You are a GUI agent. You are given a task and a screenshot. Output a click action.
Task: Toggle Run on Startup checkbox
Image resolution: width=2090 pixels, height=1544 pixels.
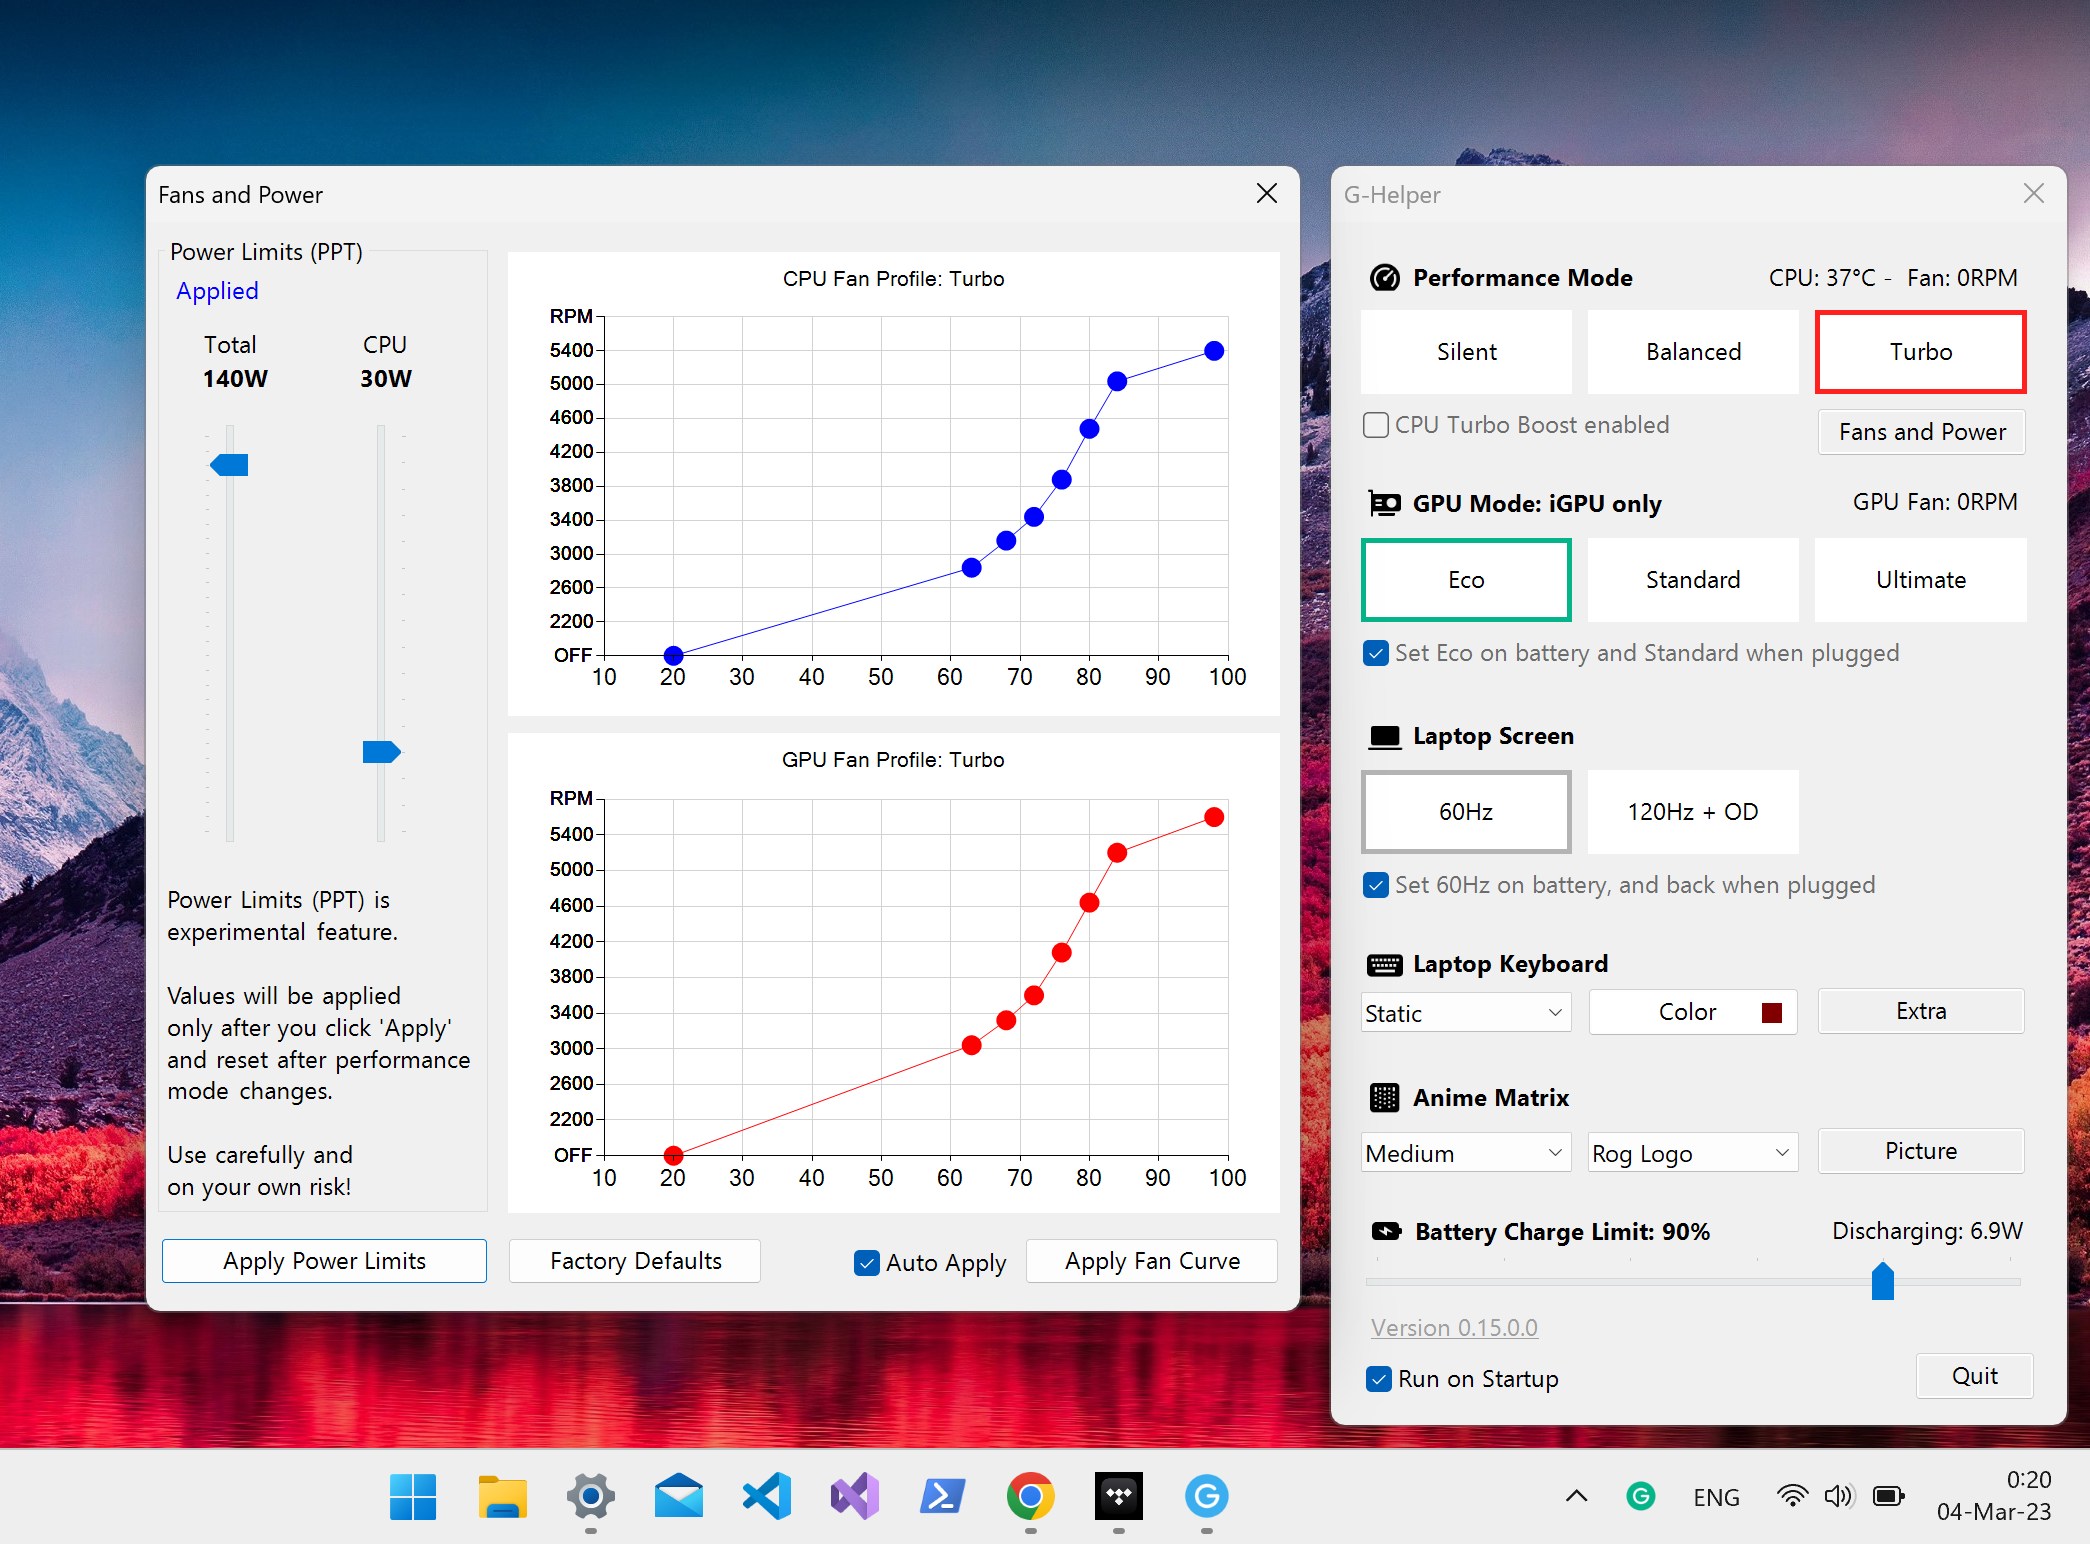pyautogui.click(x=1379, y=1379)
